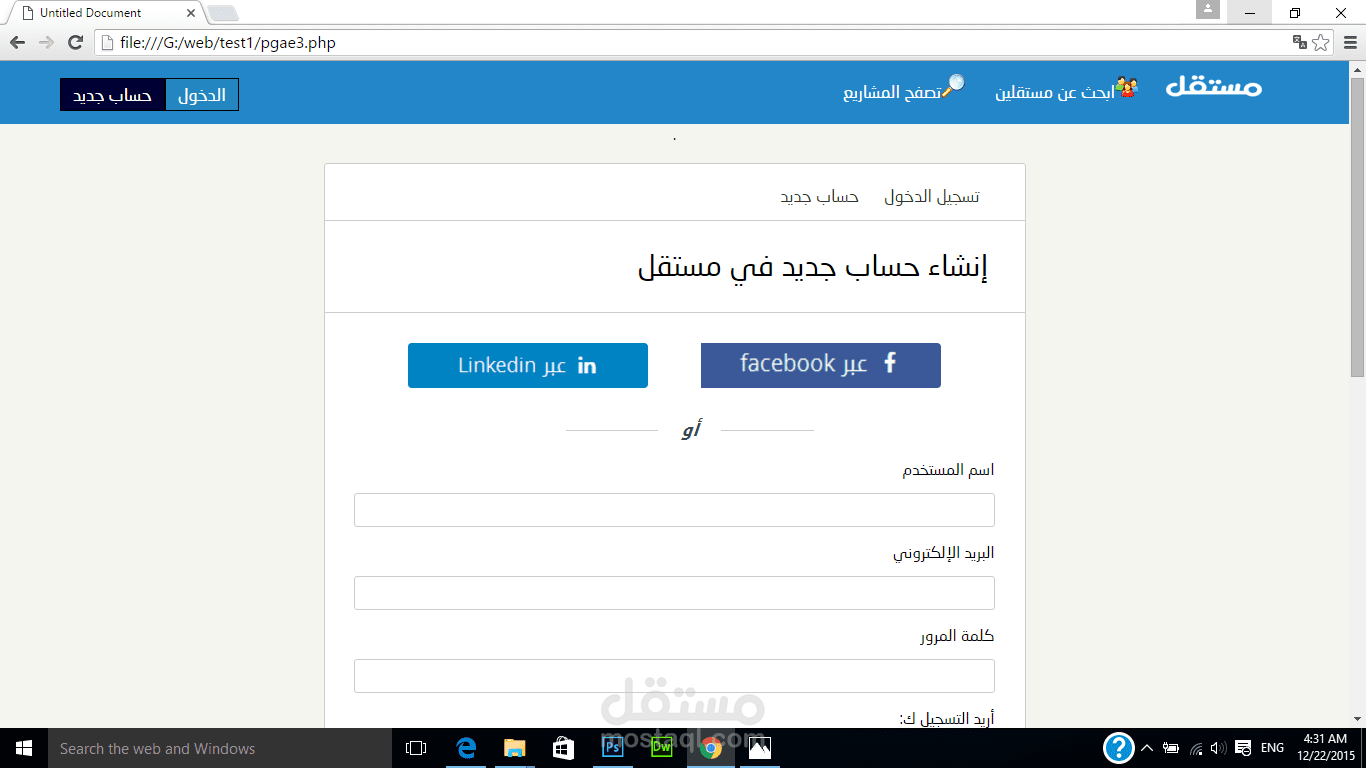Screen dimensions: 1366x768
Task: Open the volume speaker tray icon
Action: 1219,748
